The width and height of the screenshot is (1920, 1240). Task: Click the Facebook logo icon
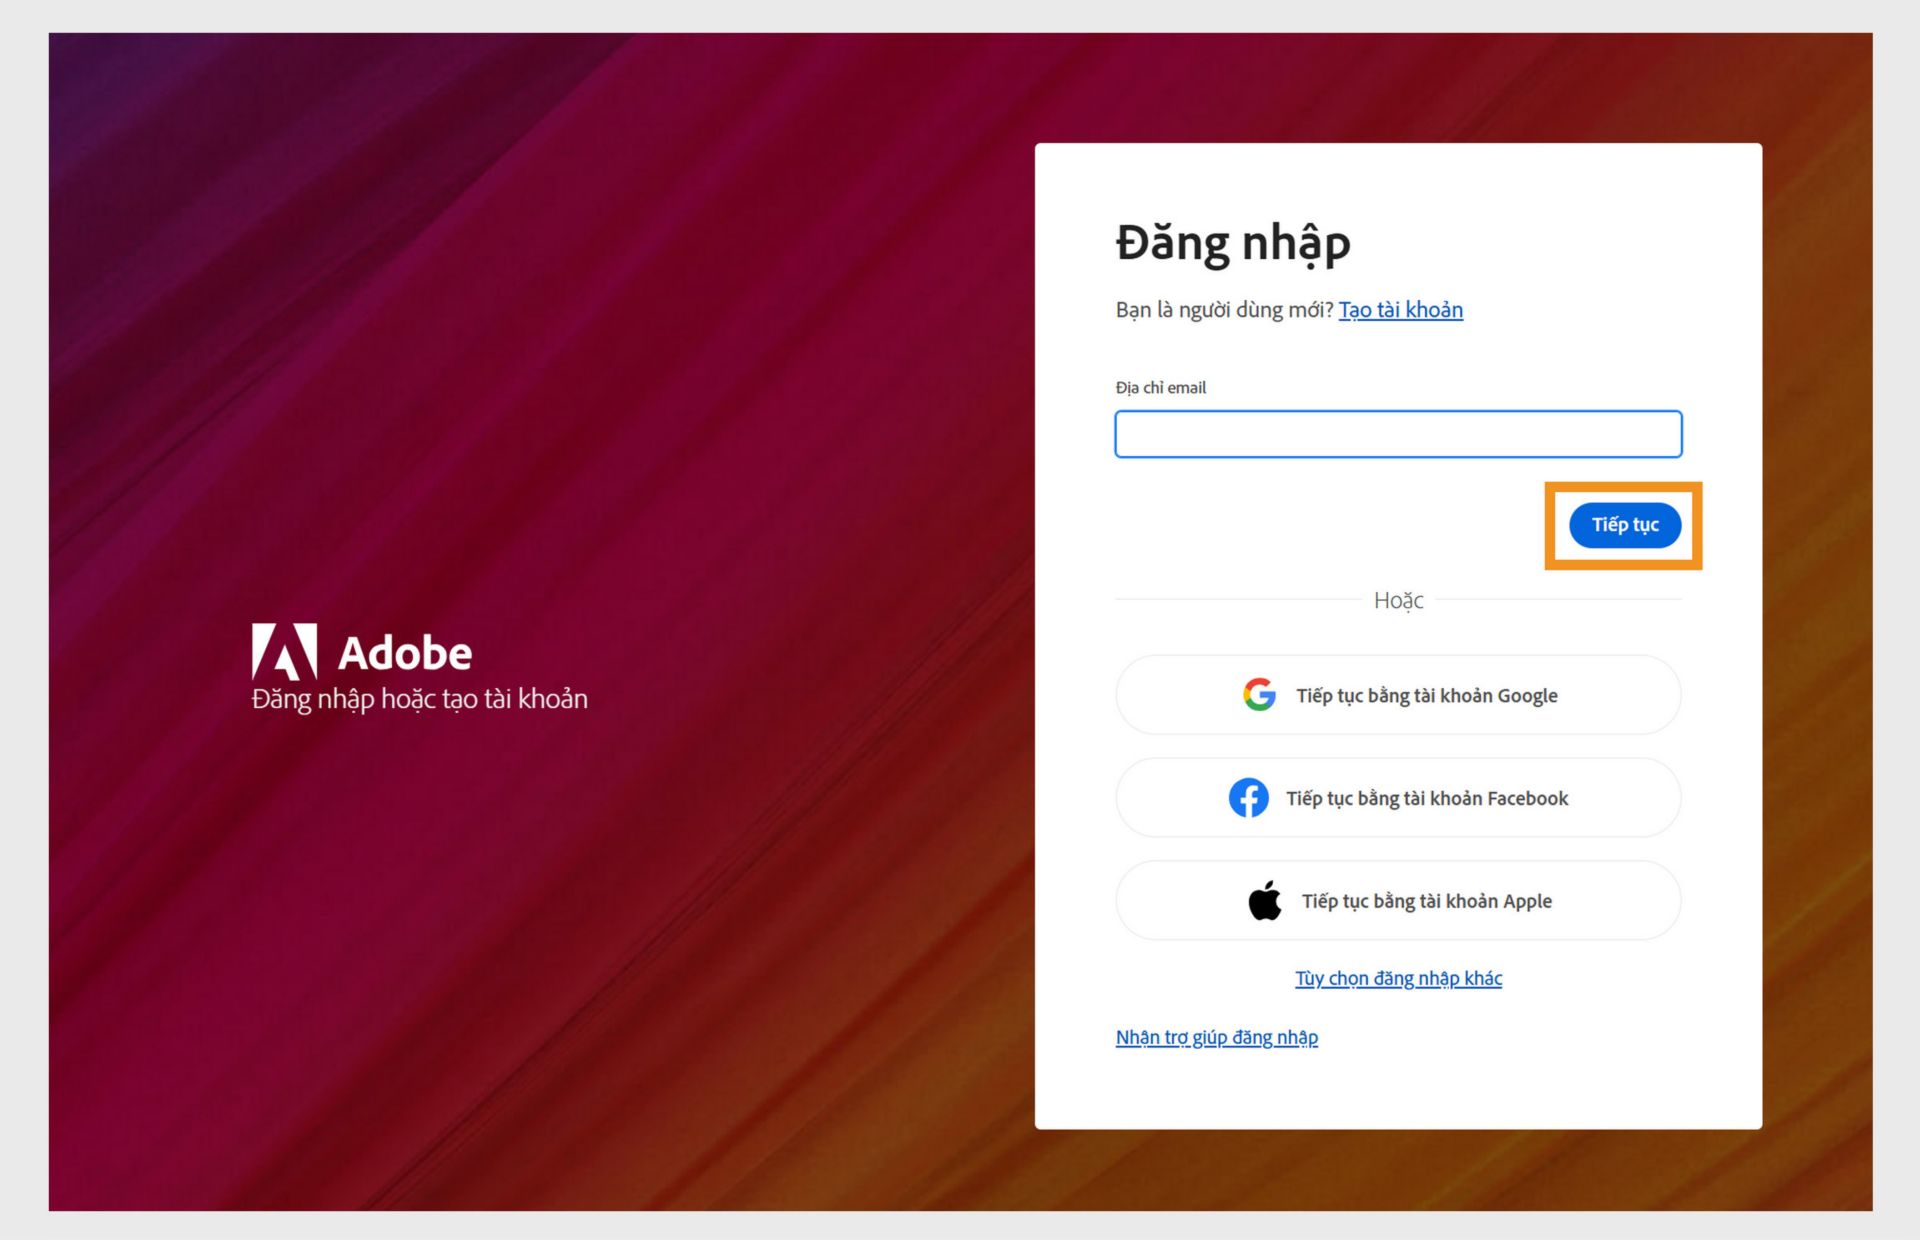coord(1248,798)
